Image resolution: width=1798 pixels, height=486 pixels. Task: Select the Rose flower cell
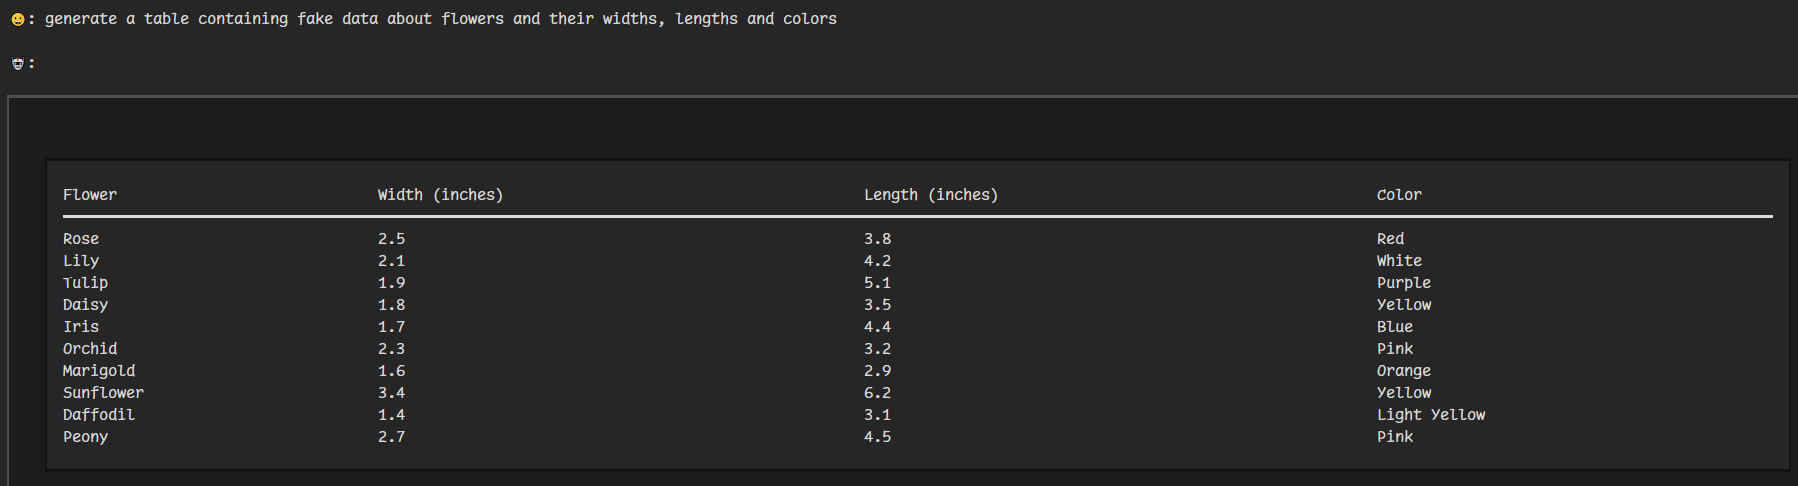click(x=81, y=239)
